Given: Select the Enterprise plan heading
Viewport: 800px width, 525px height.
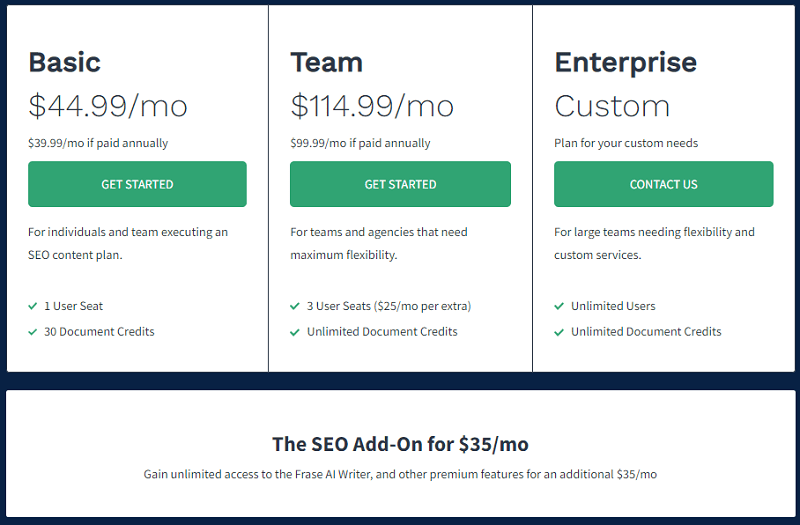Looking at the screenshot, I should [x=626, y=63].
